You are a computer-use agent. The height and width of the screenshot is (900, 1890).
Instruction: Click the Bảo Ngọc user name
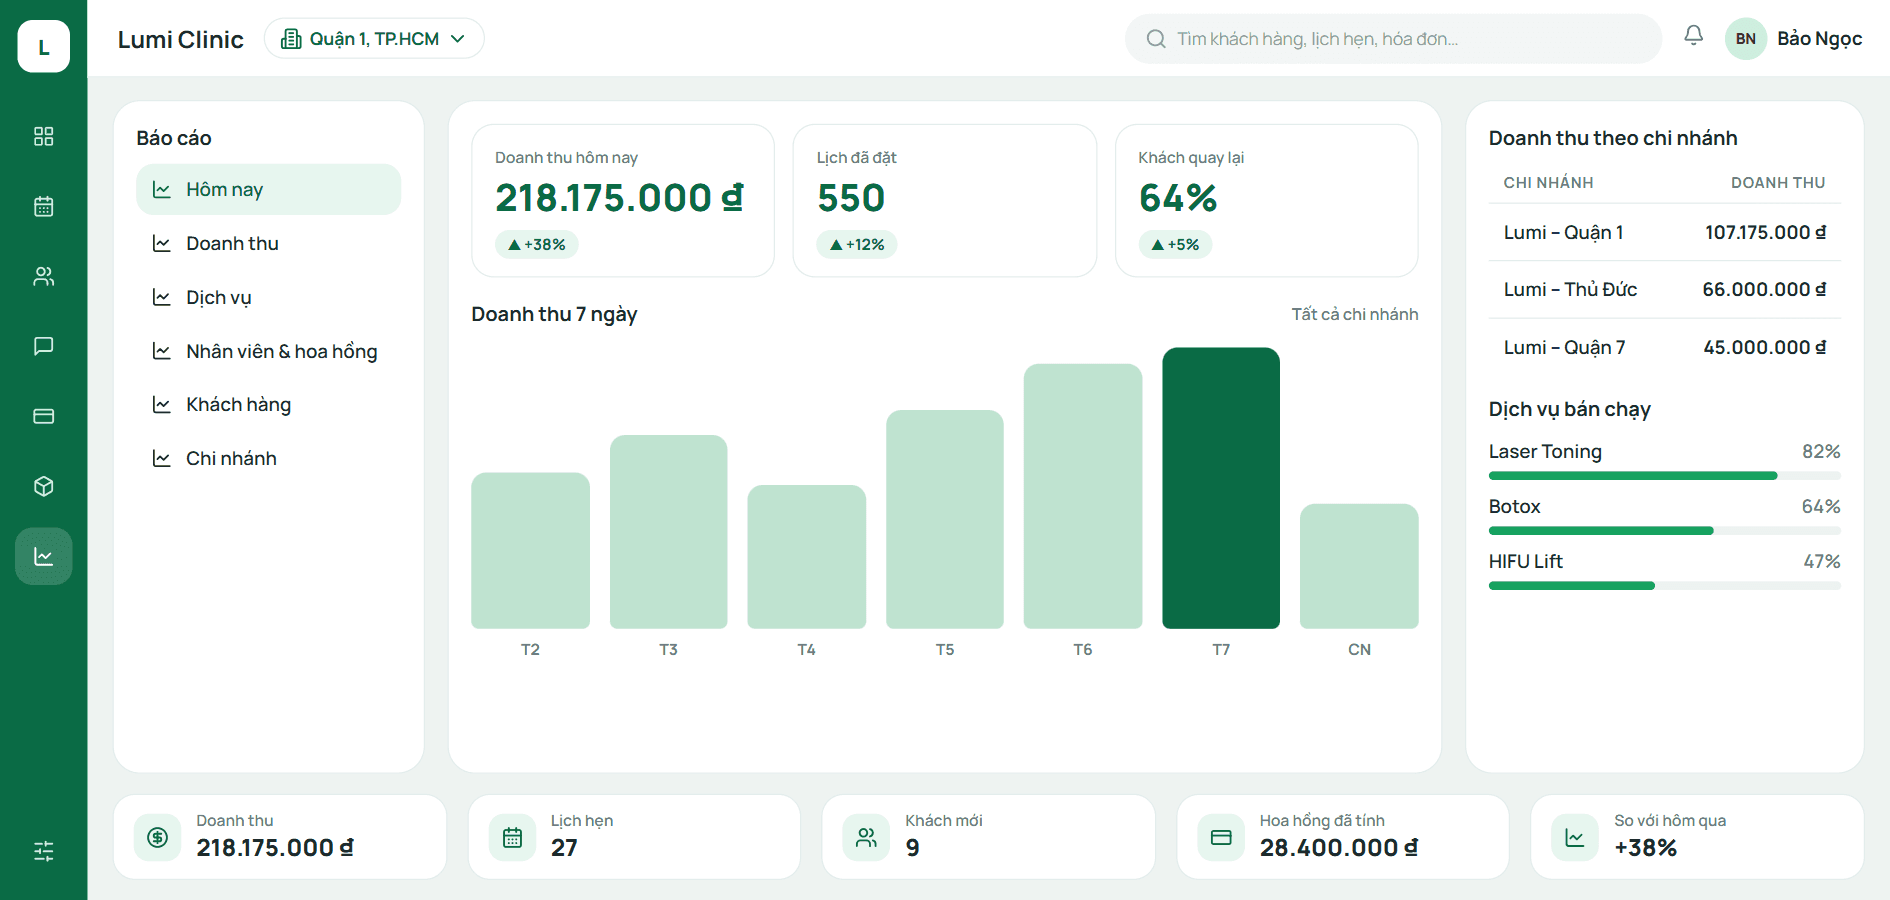tap(1819, 39)
